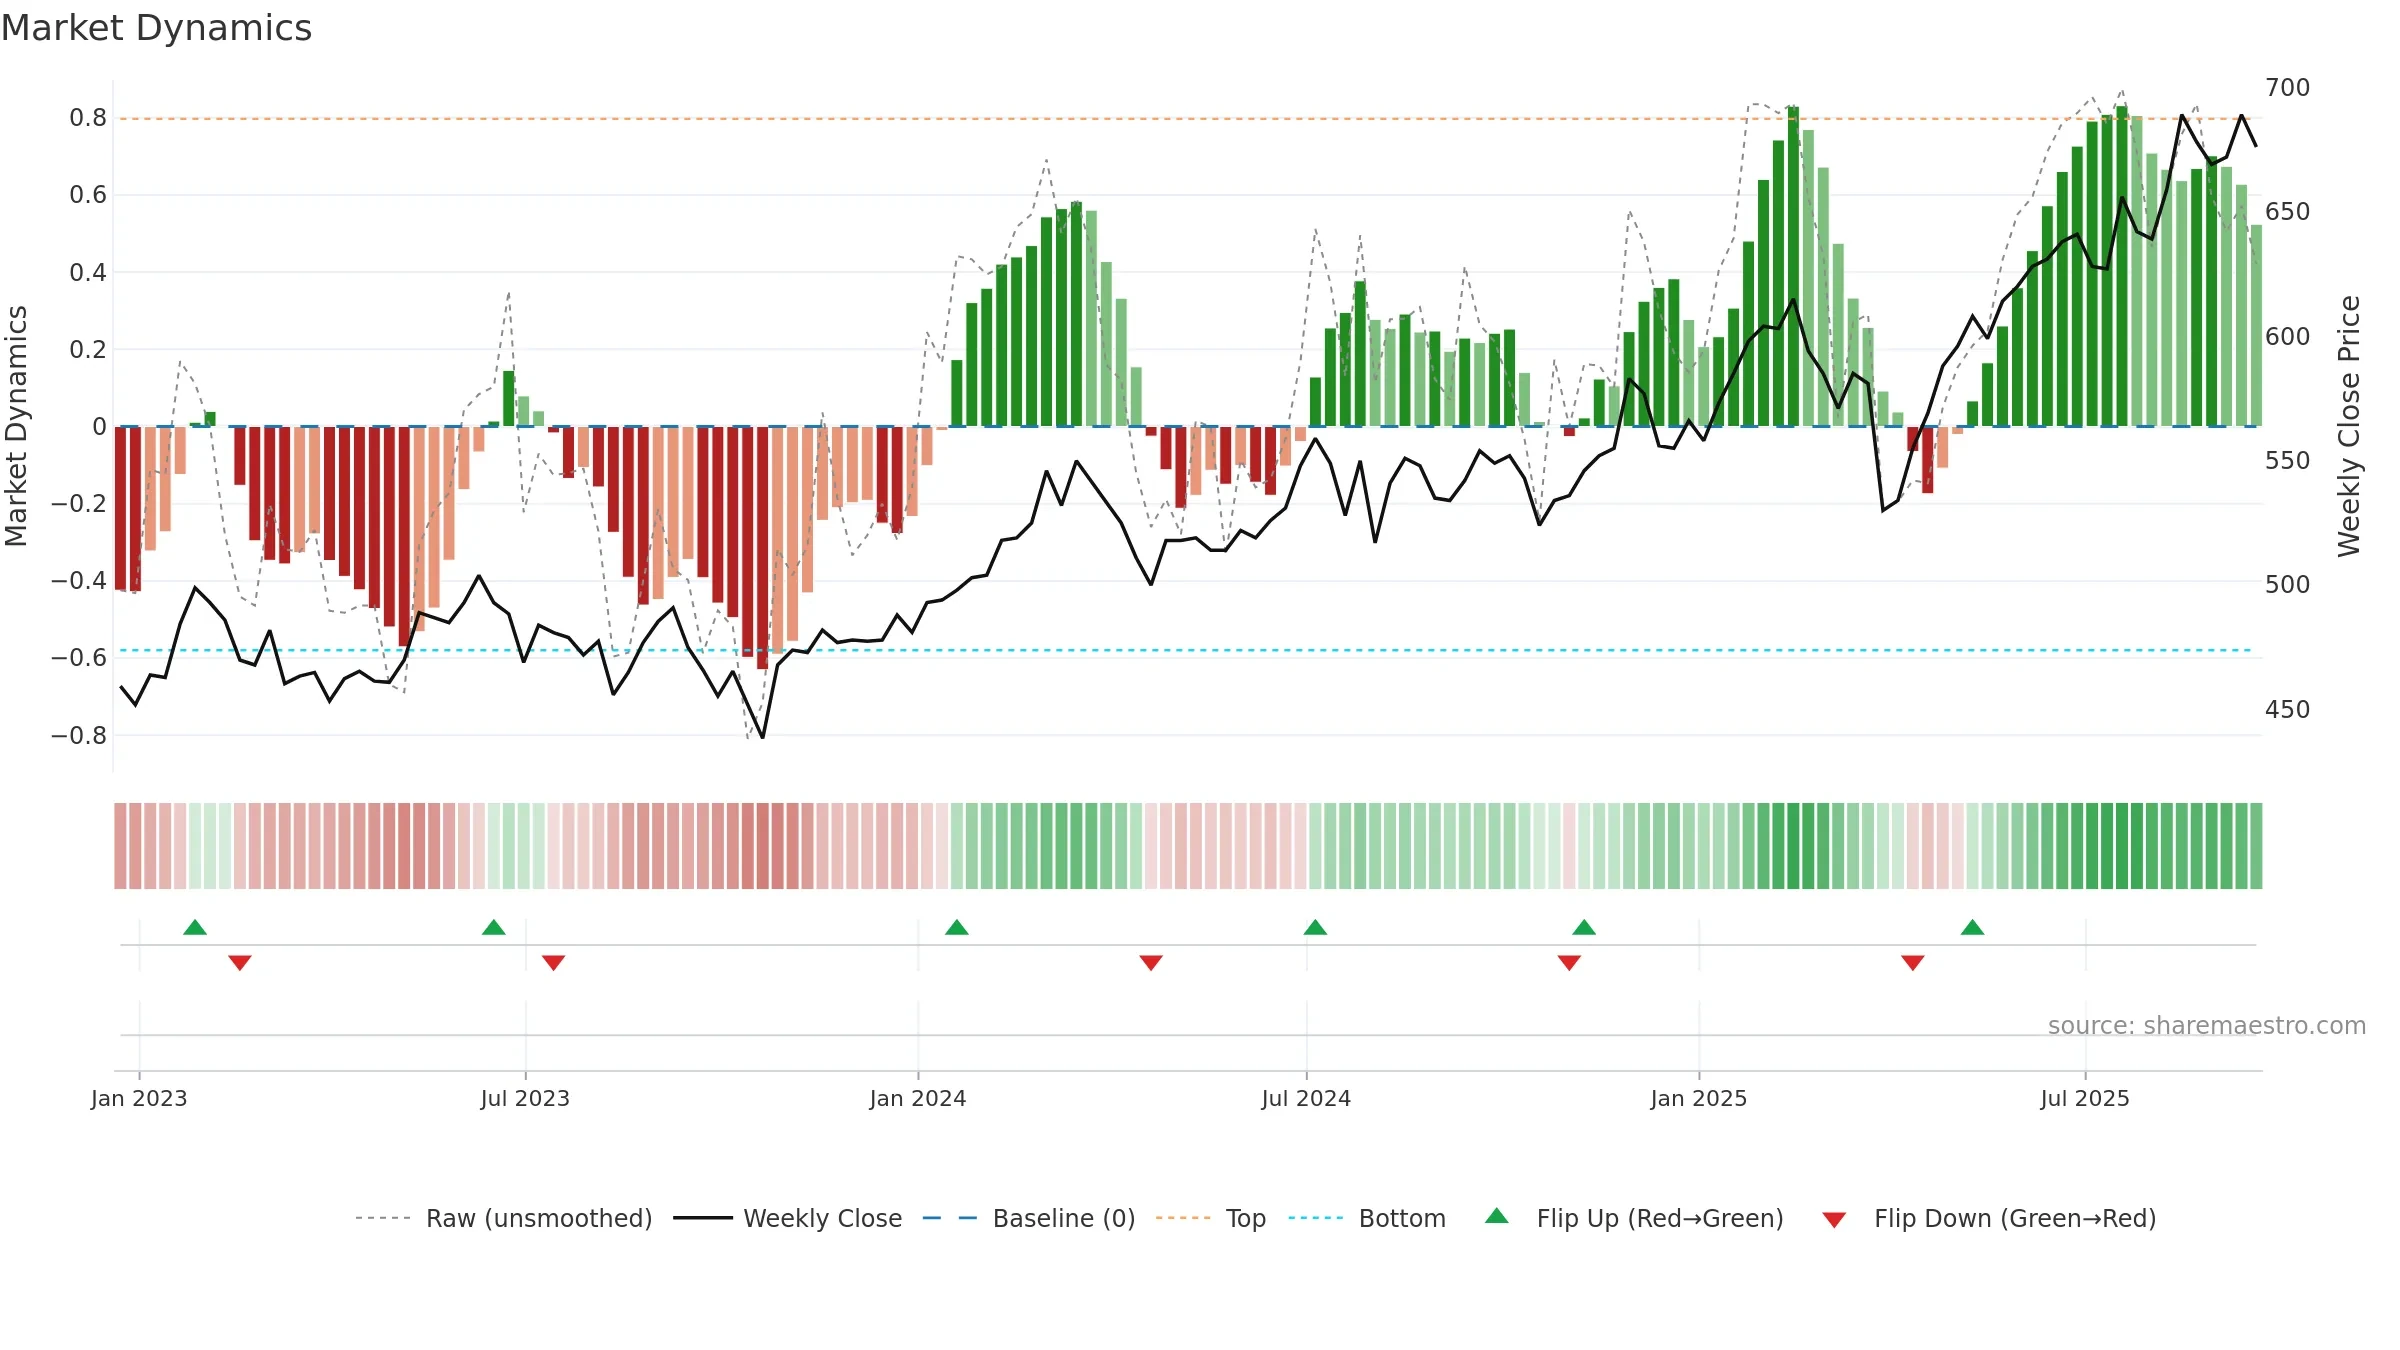The height and width of the screenshot is (1350, 2400).
Task: Click the −0.8 tick on left axis
Action: tap(79, 735)
